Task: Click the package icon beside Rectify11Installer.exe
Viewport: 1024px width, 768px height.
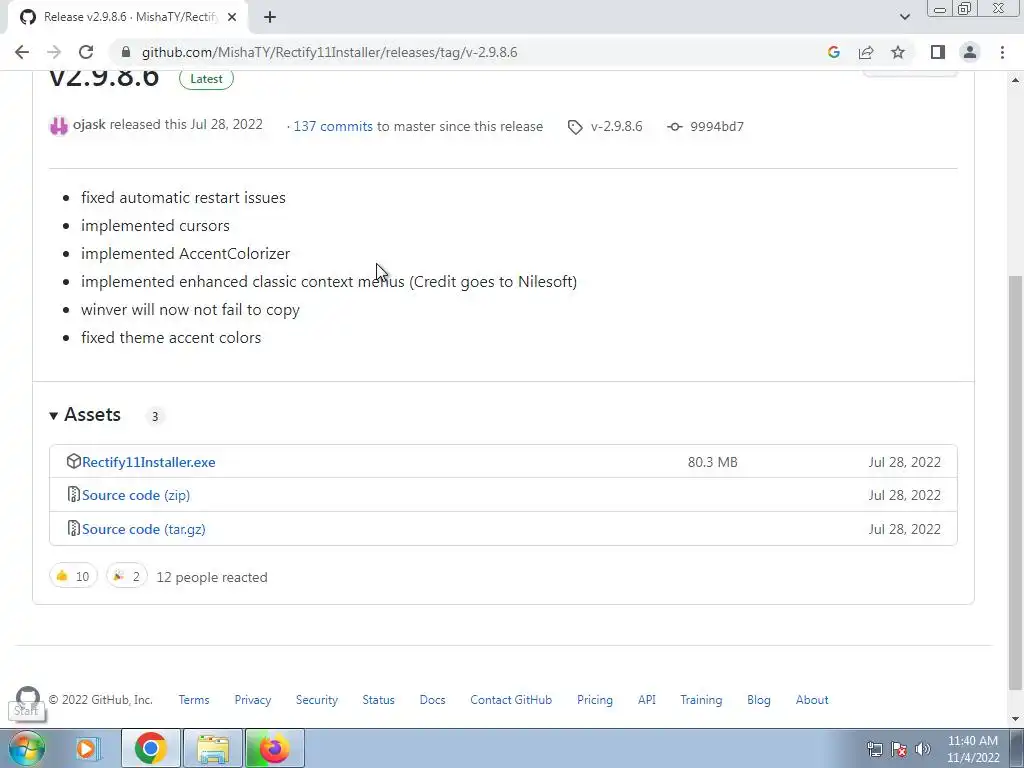Action: pyautogui.click(x=74, y=461)
